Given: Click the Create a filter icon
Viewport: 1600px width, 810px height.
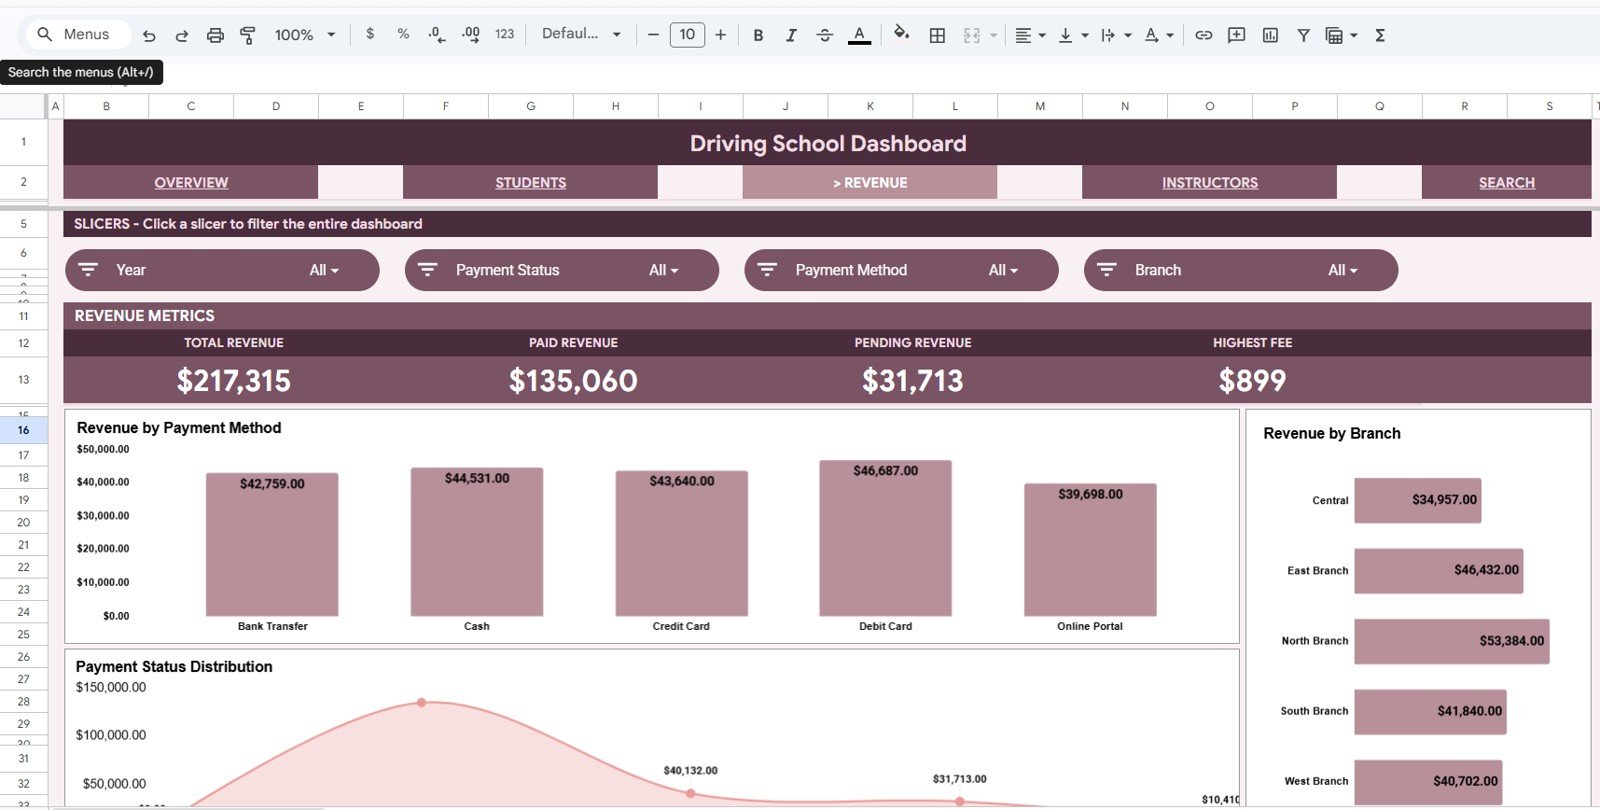Looking at the screenshot, I should pyautogui.click(x=1303, y=35).
